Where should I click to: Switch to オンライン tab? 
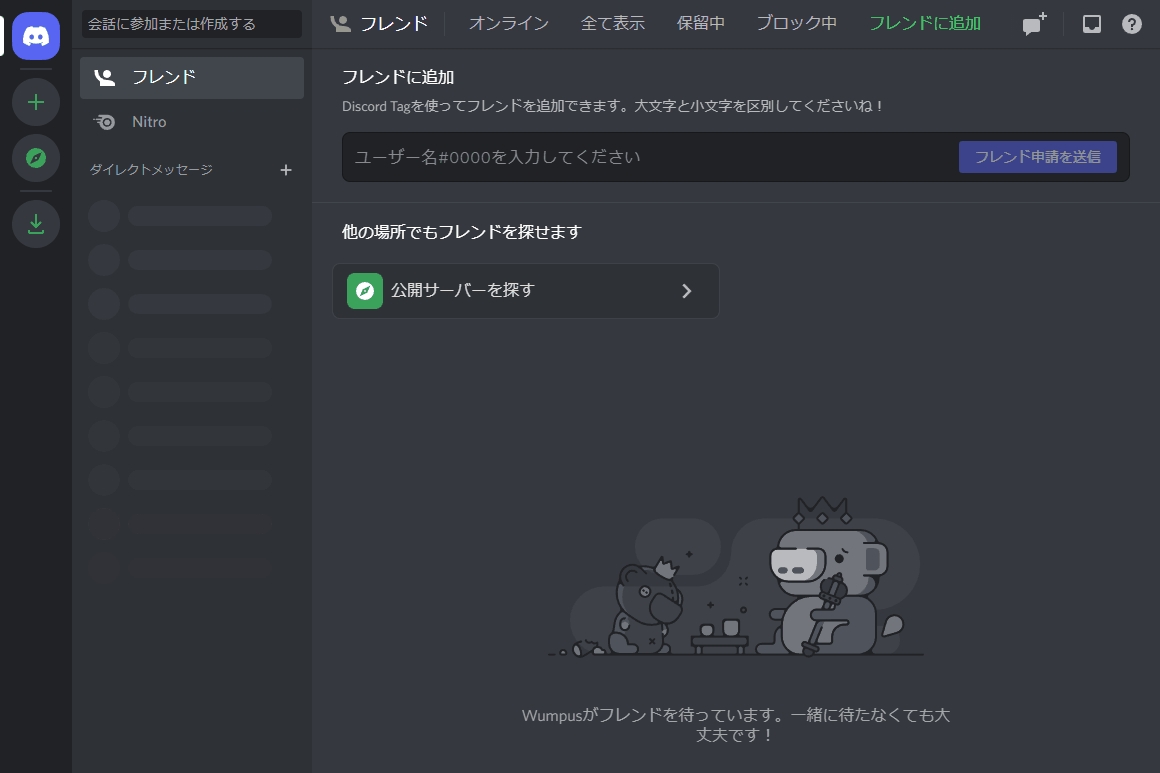[x=509, y=24]
